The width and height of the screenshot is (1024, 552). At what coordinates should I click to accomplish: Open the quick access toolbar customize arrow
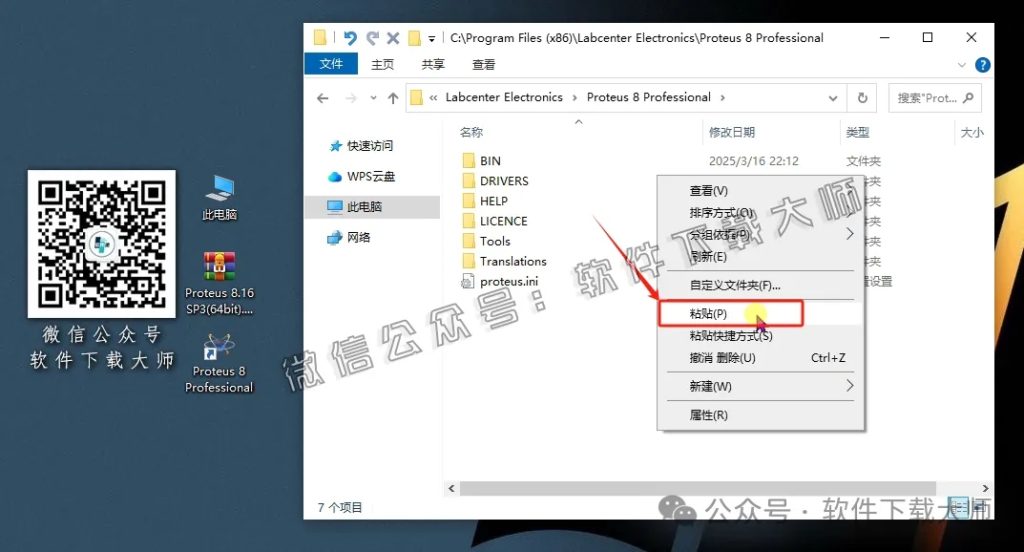(x=432, y=39)
